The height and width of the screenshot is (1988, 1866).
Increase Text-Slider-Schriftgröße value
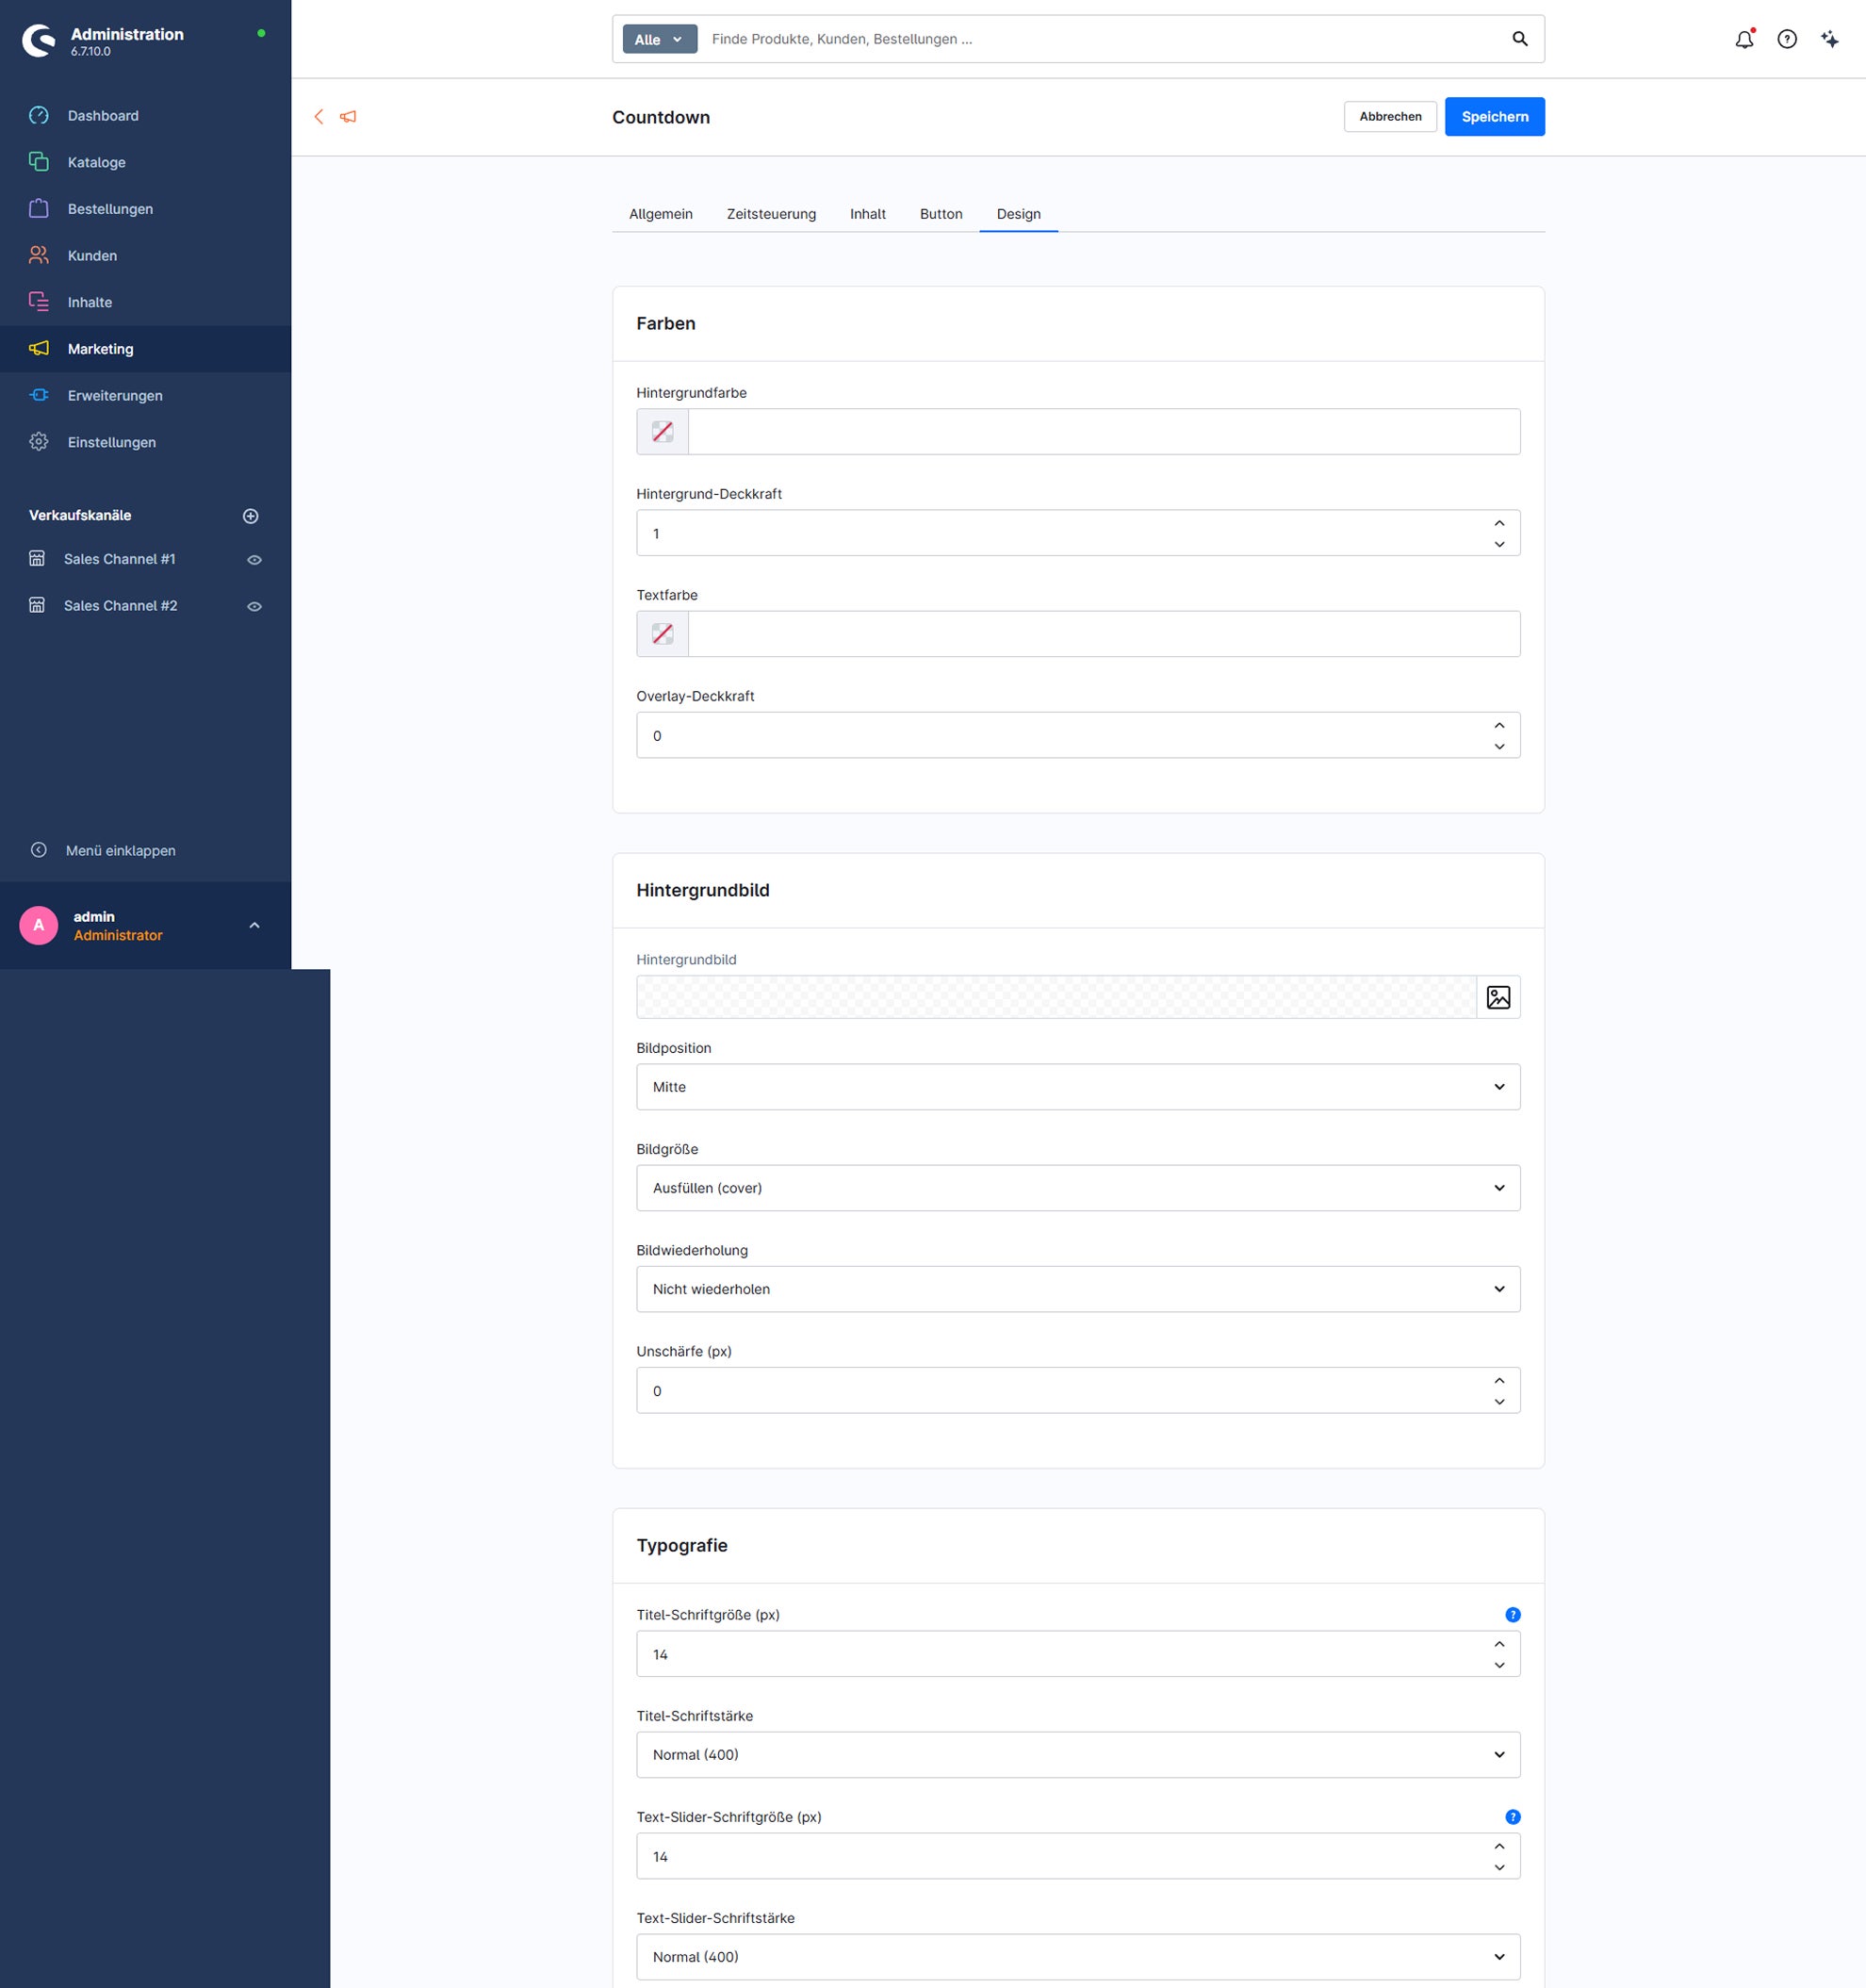1499,1846
